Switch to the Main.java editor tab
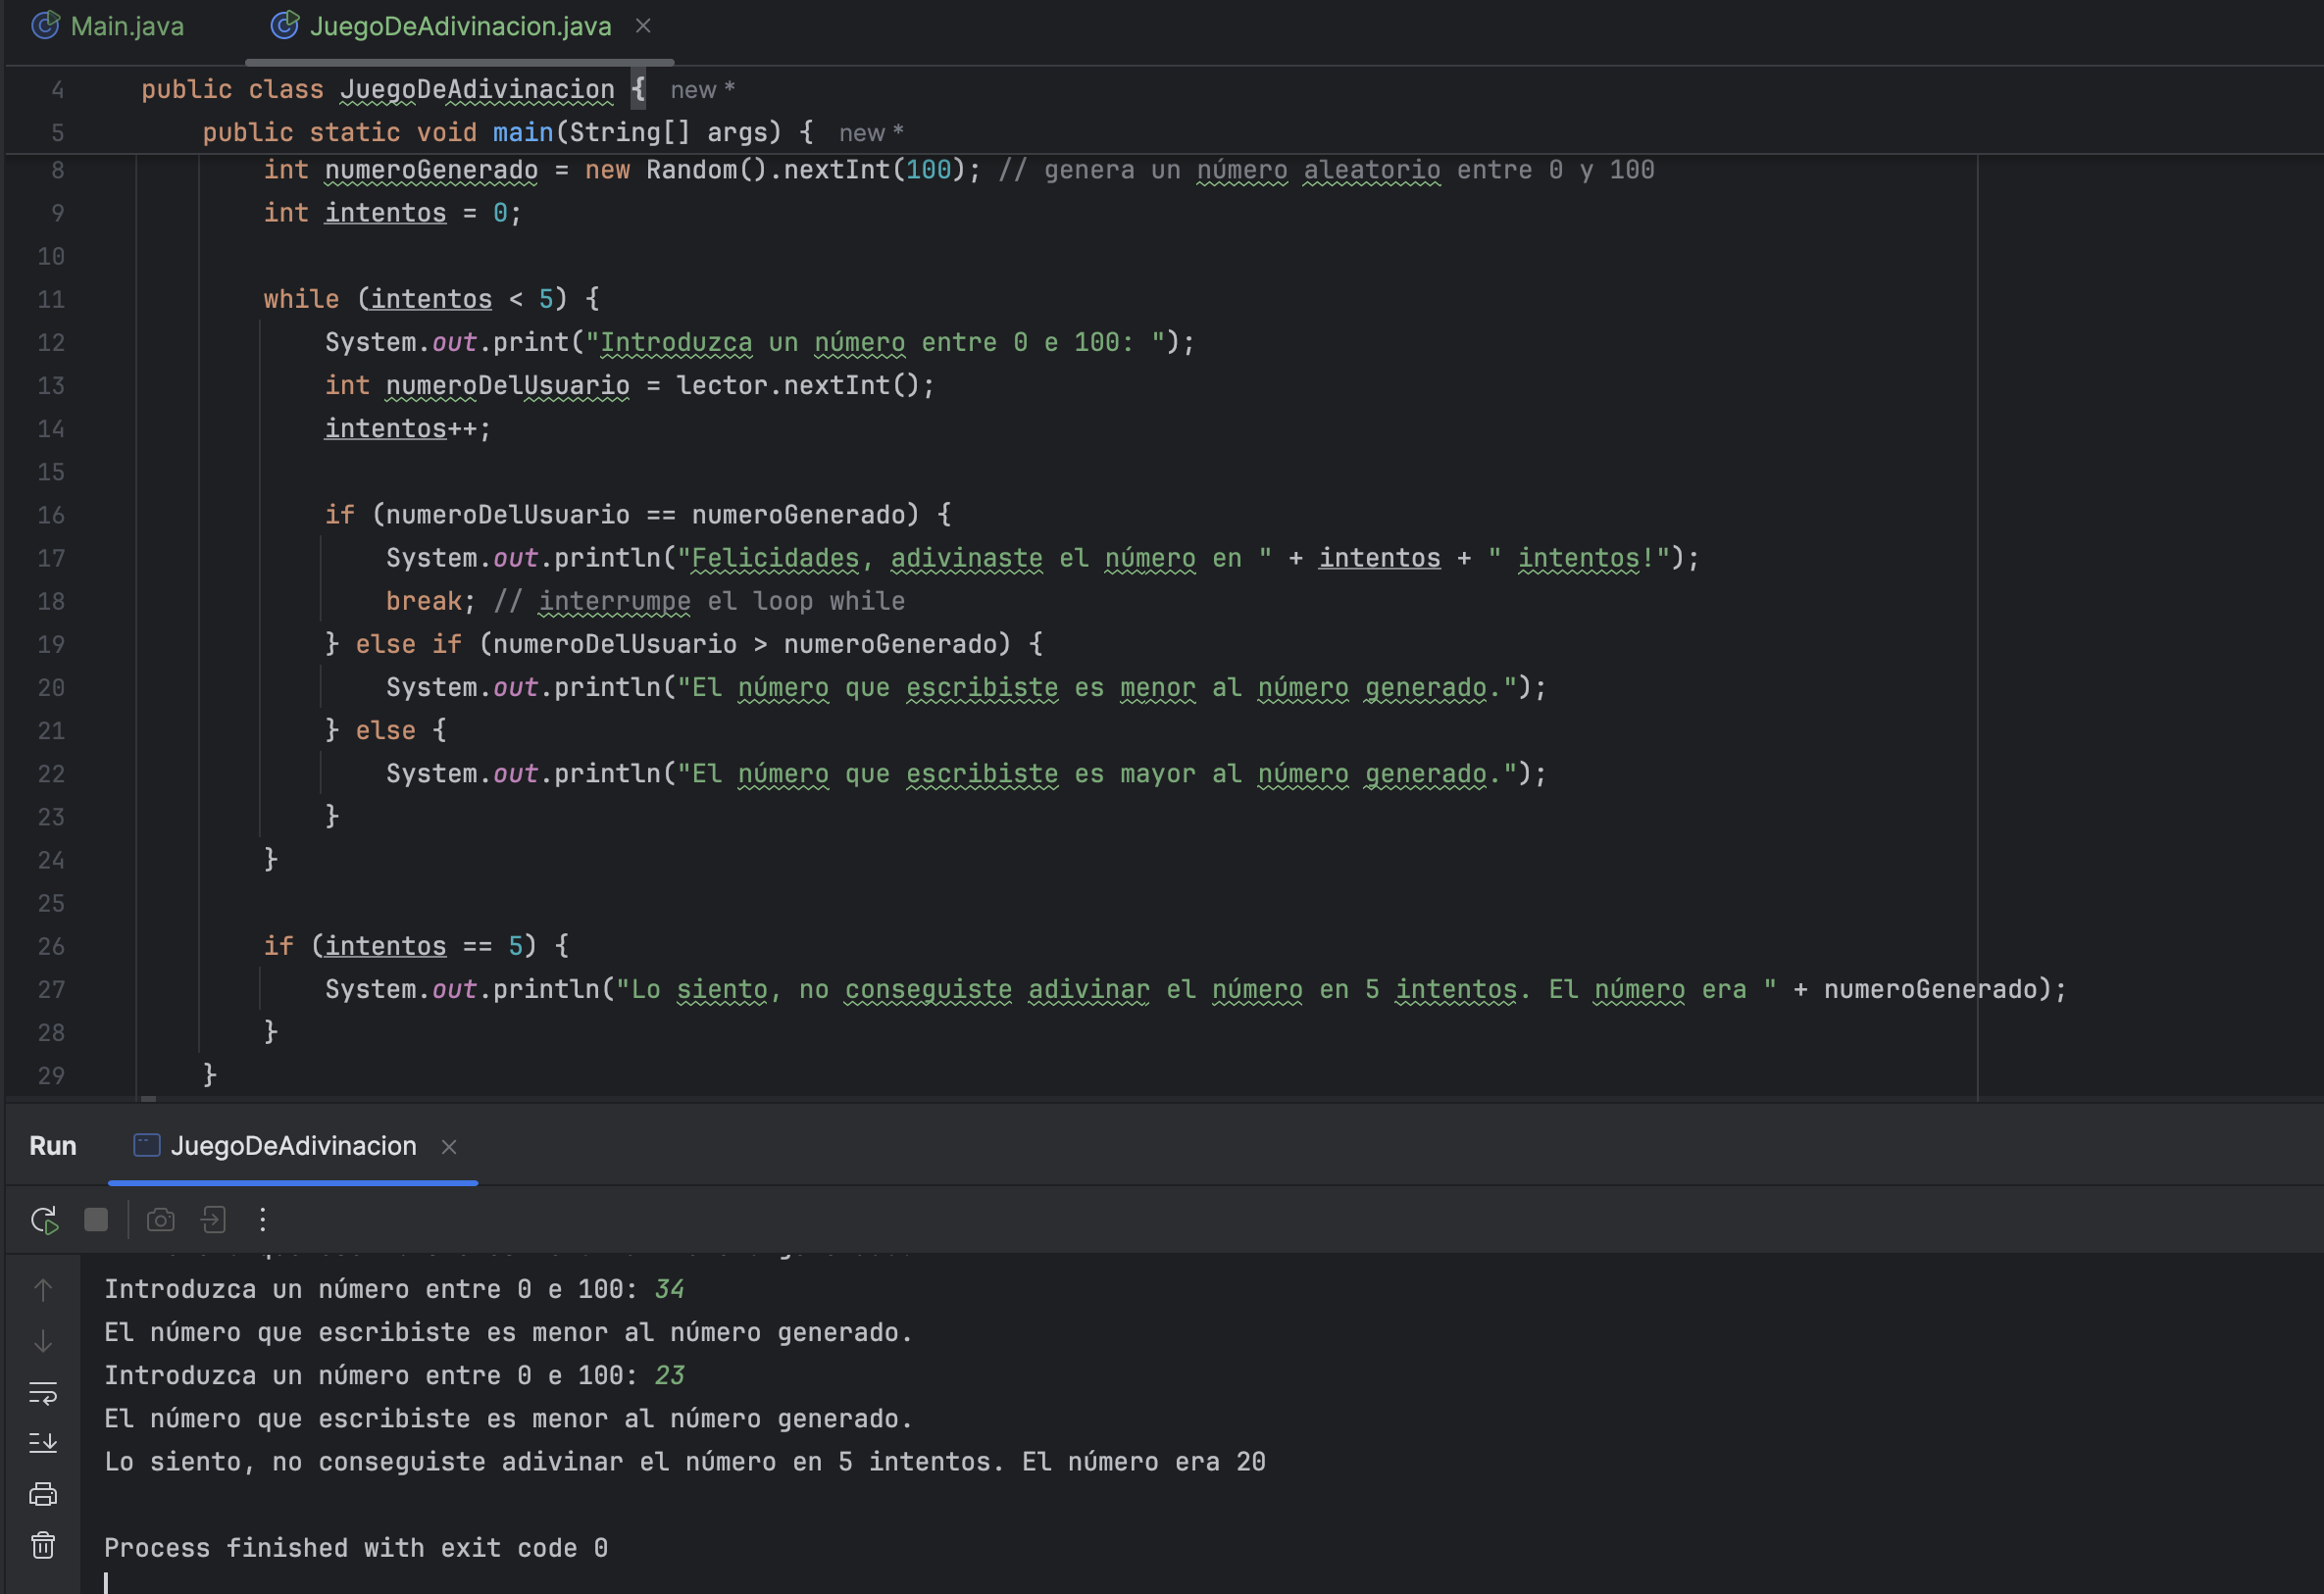This screenshot has width=2324, height=1594. pyautogui.click(x=108, y=26)
